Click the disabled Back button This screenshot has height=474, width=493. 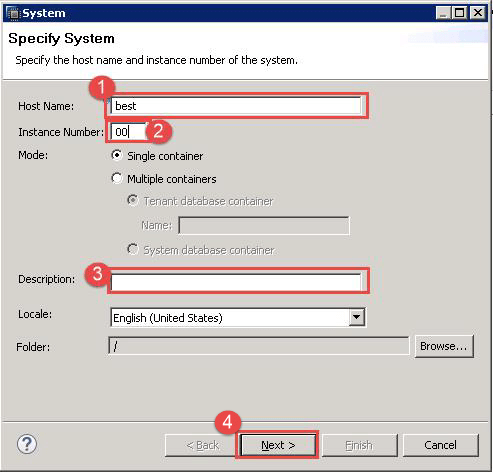tap(203, 445)
